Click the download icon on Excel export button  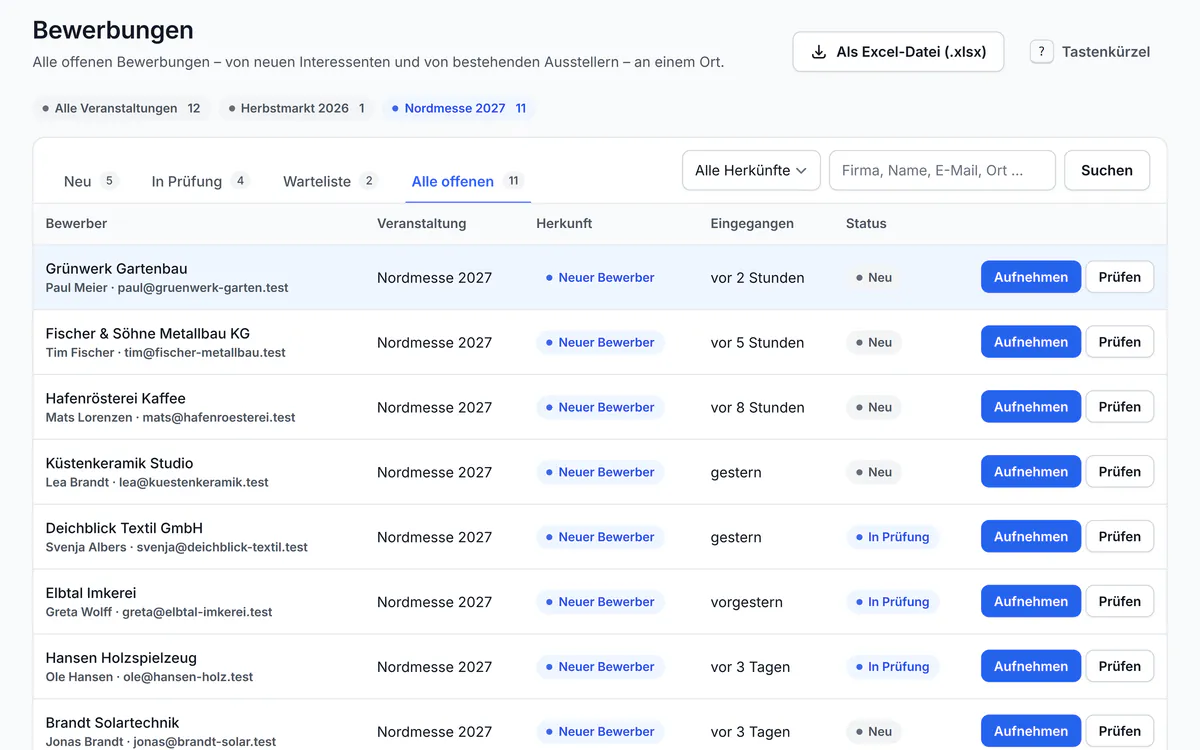(818, 52)
